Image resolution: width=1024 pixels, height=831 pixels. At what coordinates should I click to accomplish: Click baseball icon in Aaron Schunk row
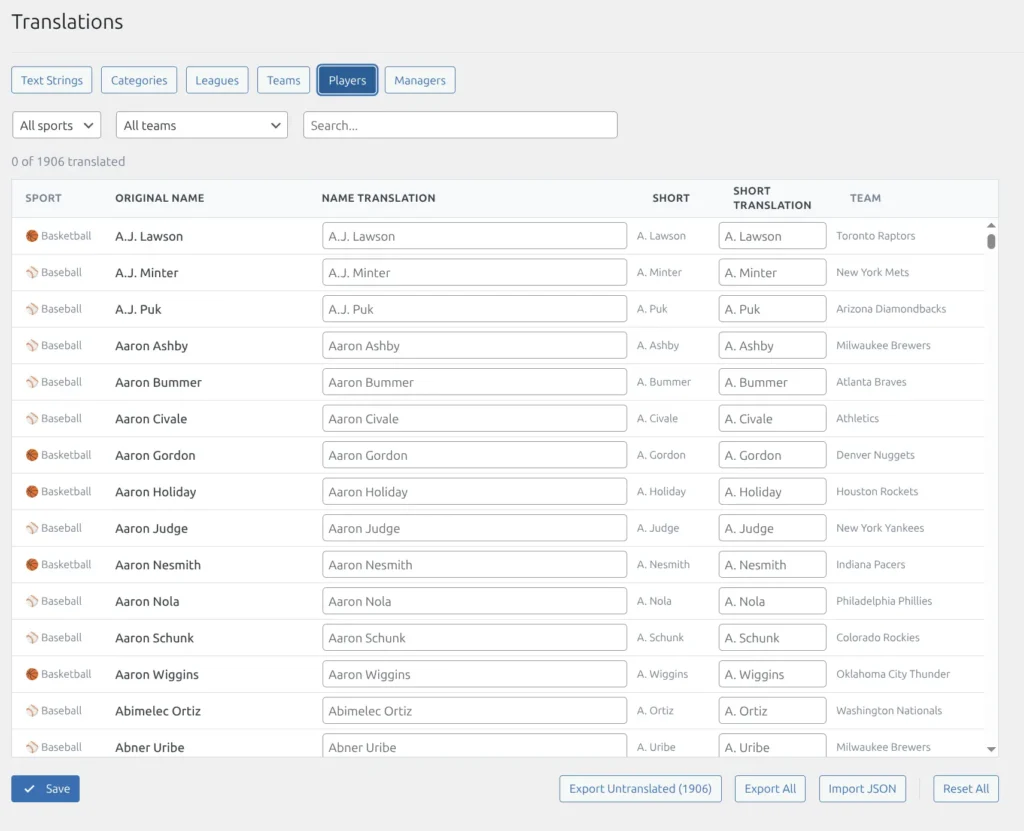31,638
